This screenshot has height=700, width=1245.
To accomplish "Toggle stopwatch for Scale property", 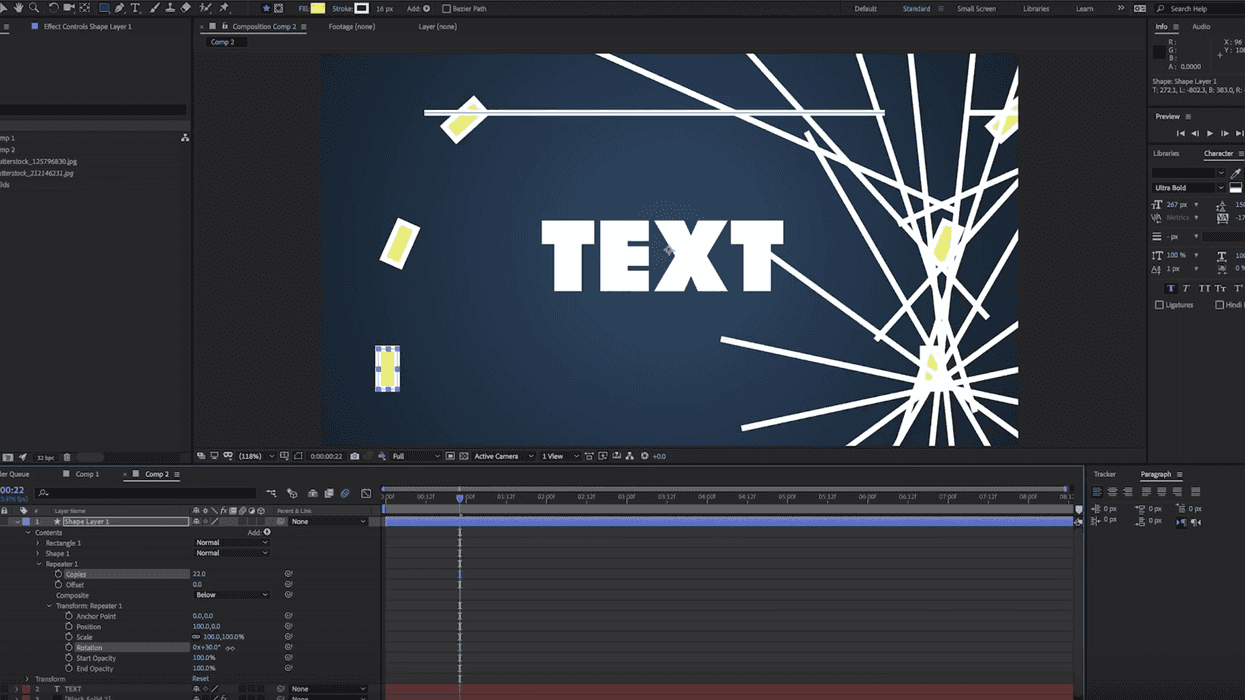I will click(x=68, y=637).
